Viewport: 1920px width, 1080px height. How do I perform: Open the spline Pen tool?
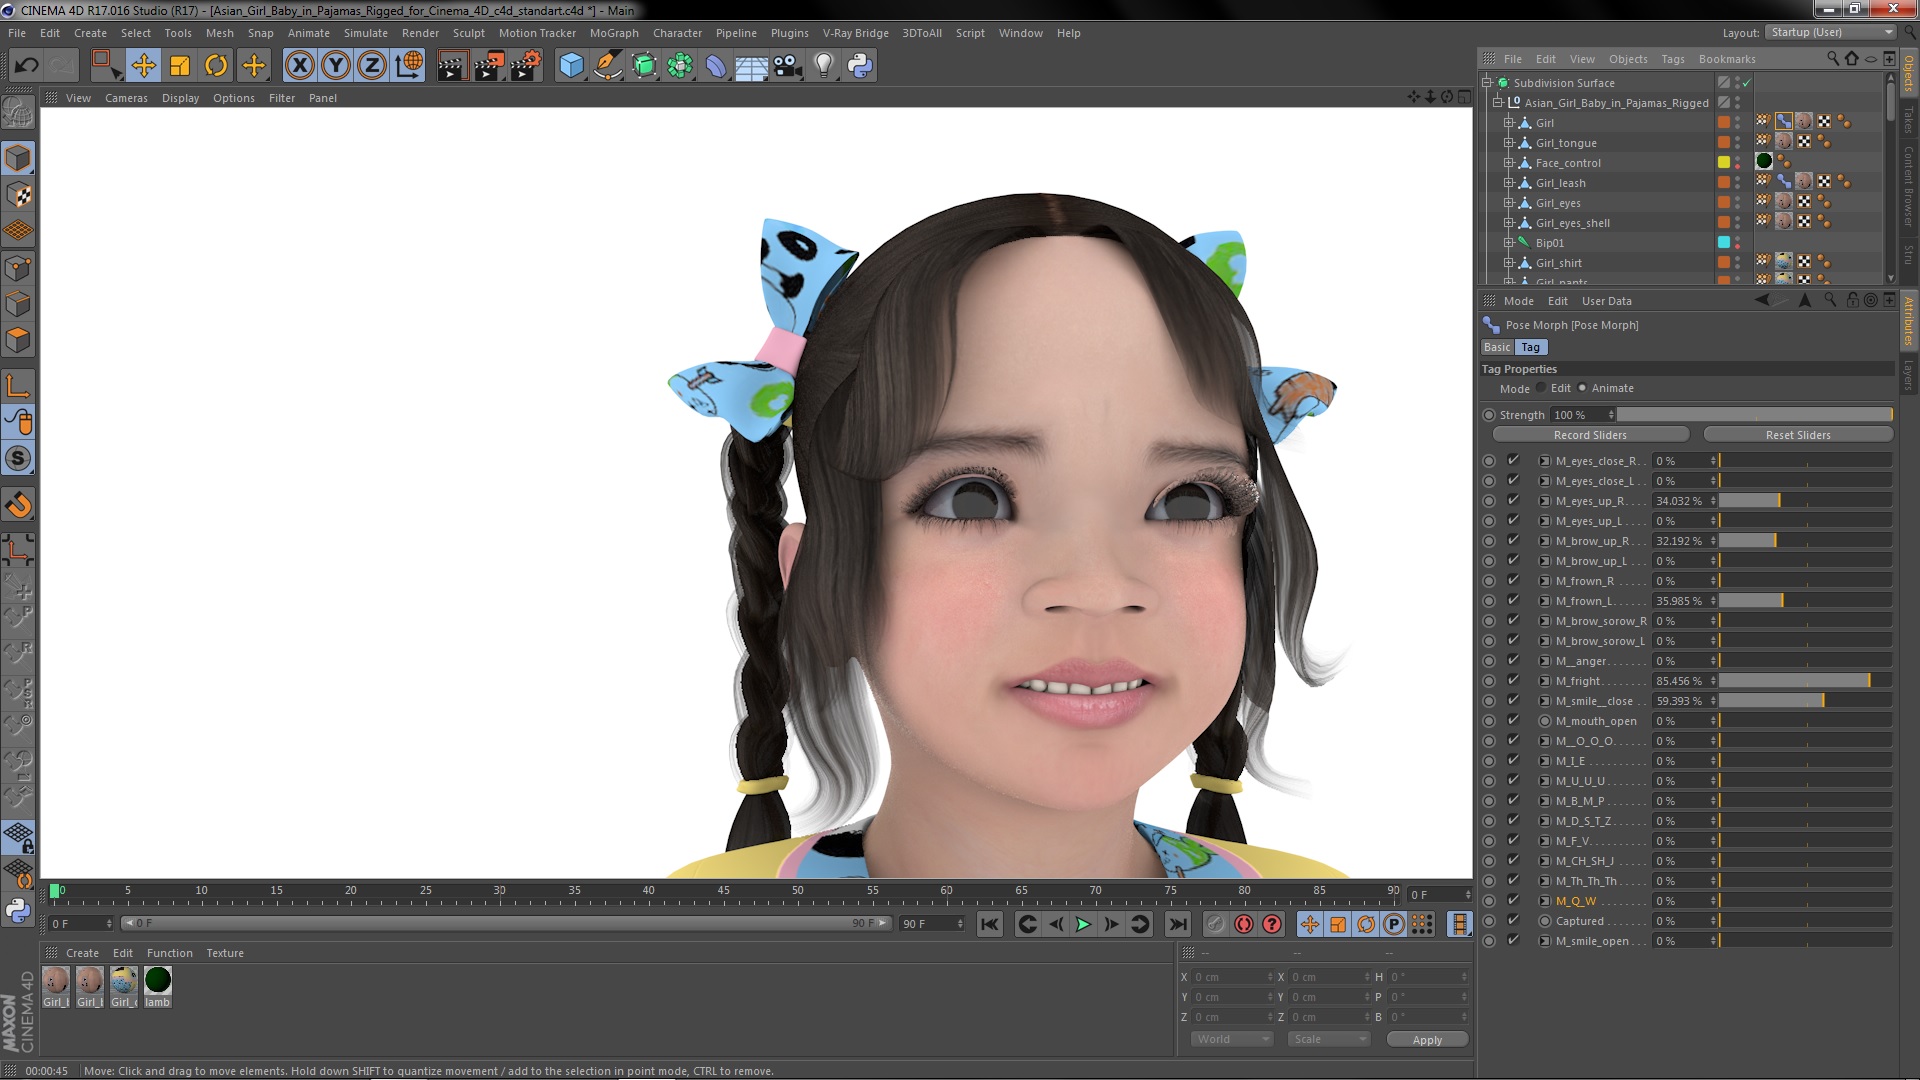[607, 66]
